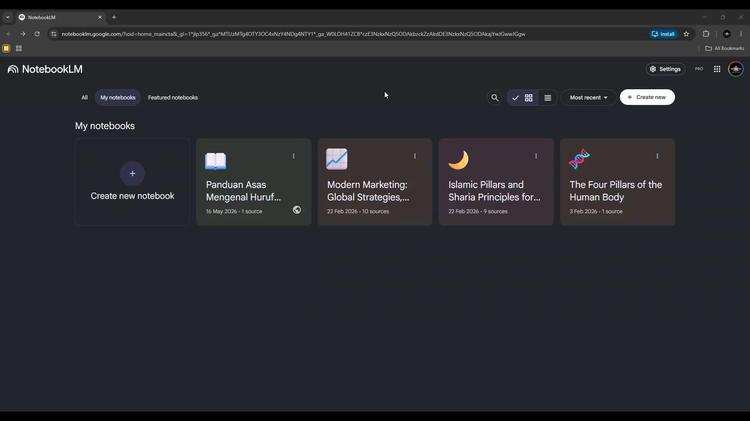Open the account profile avatar
The width and height of the screenshot is (750, 421).
736,69
